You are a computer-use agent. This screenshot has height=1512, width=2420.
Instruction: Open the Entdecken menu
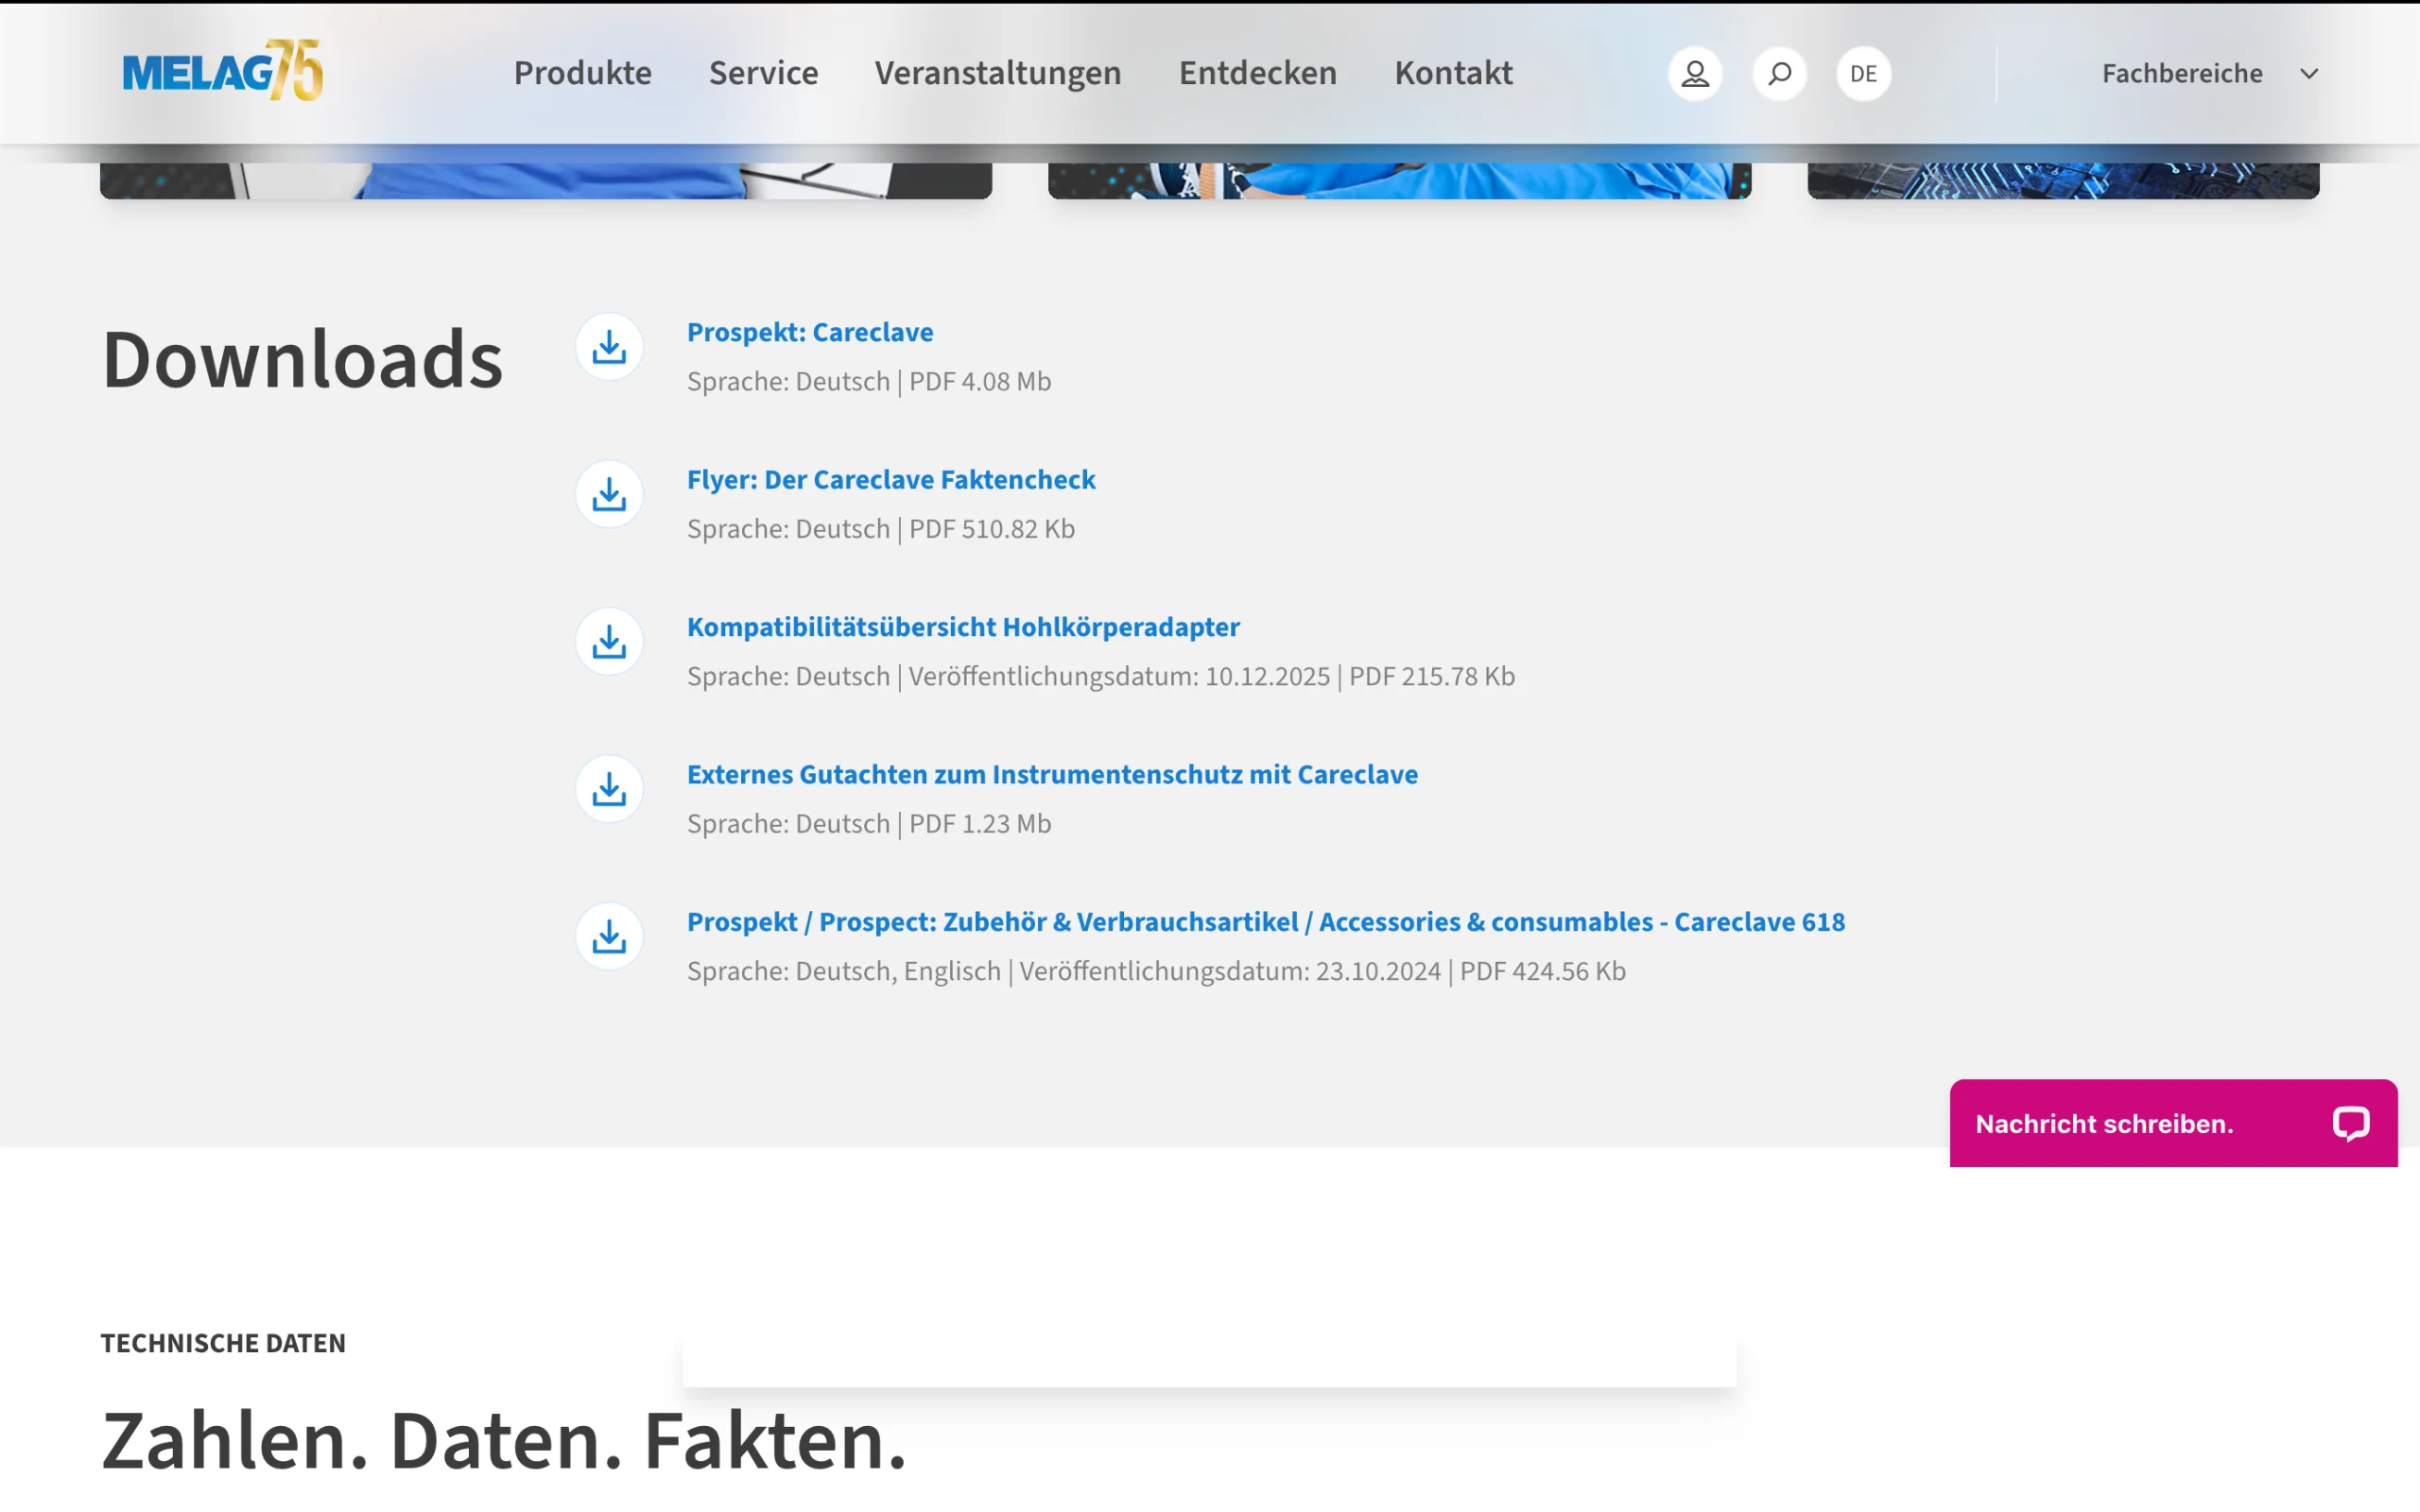tap(1258, 73)
